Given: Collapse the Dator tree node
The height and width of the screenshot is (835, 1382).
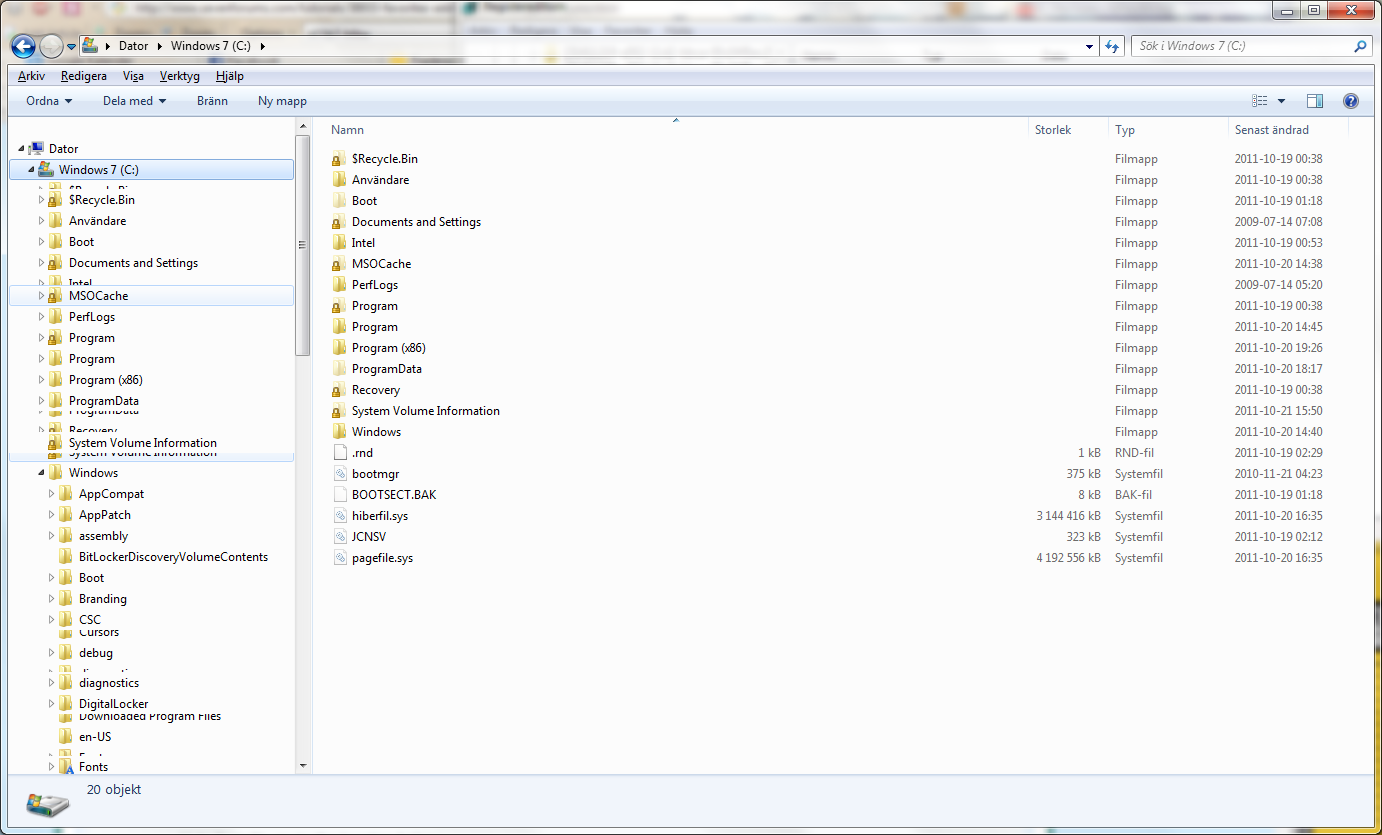Looking at the screenshot, I should point(22,149).
